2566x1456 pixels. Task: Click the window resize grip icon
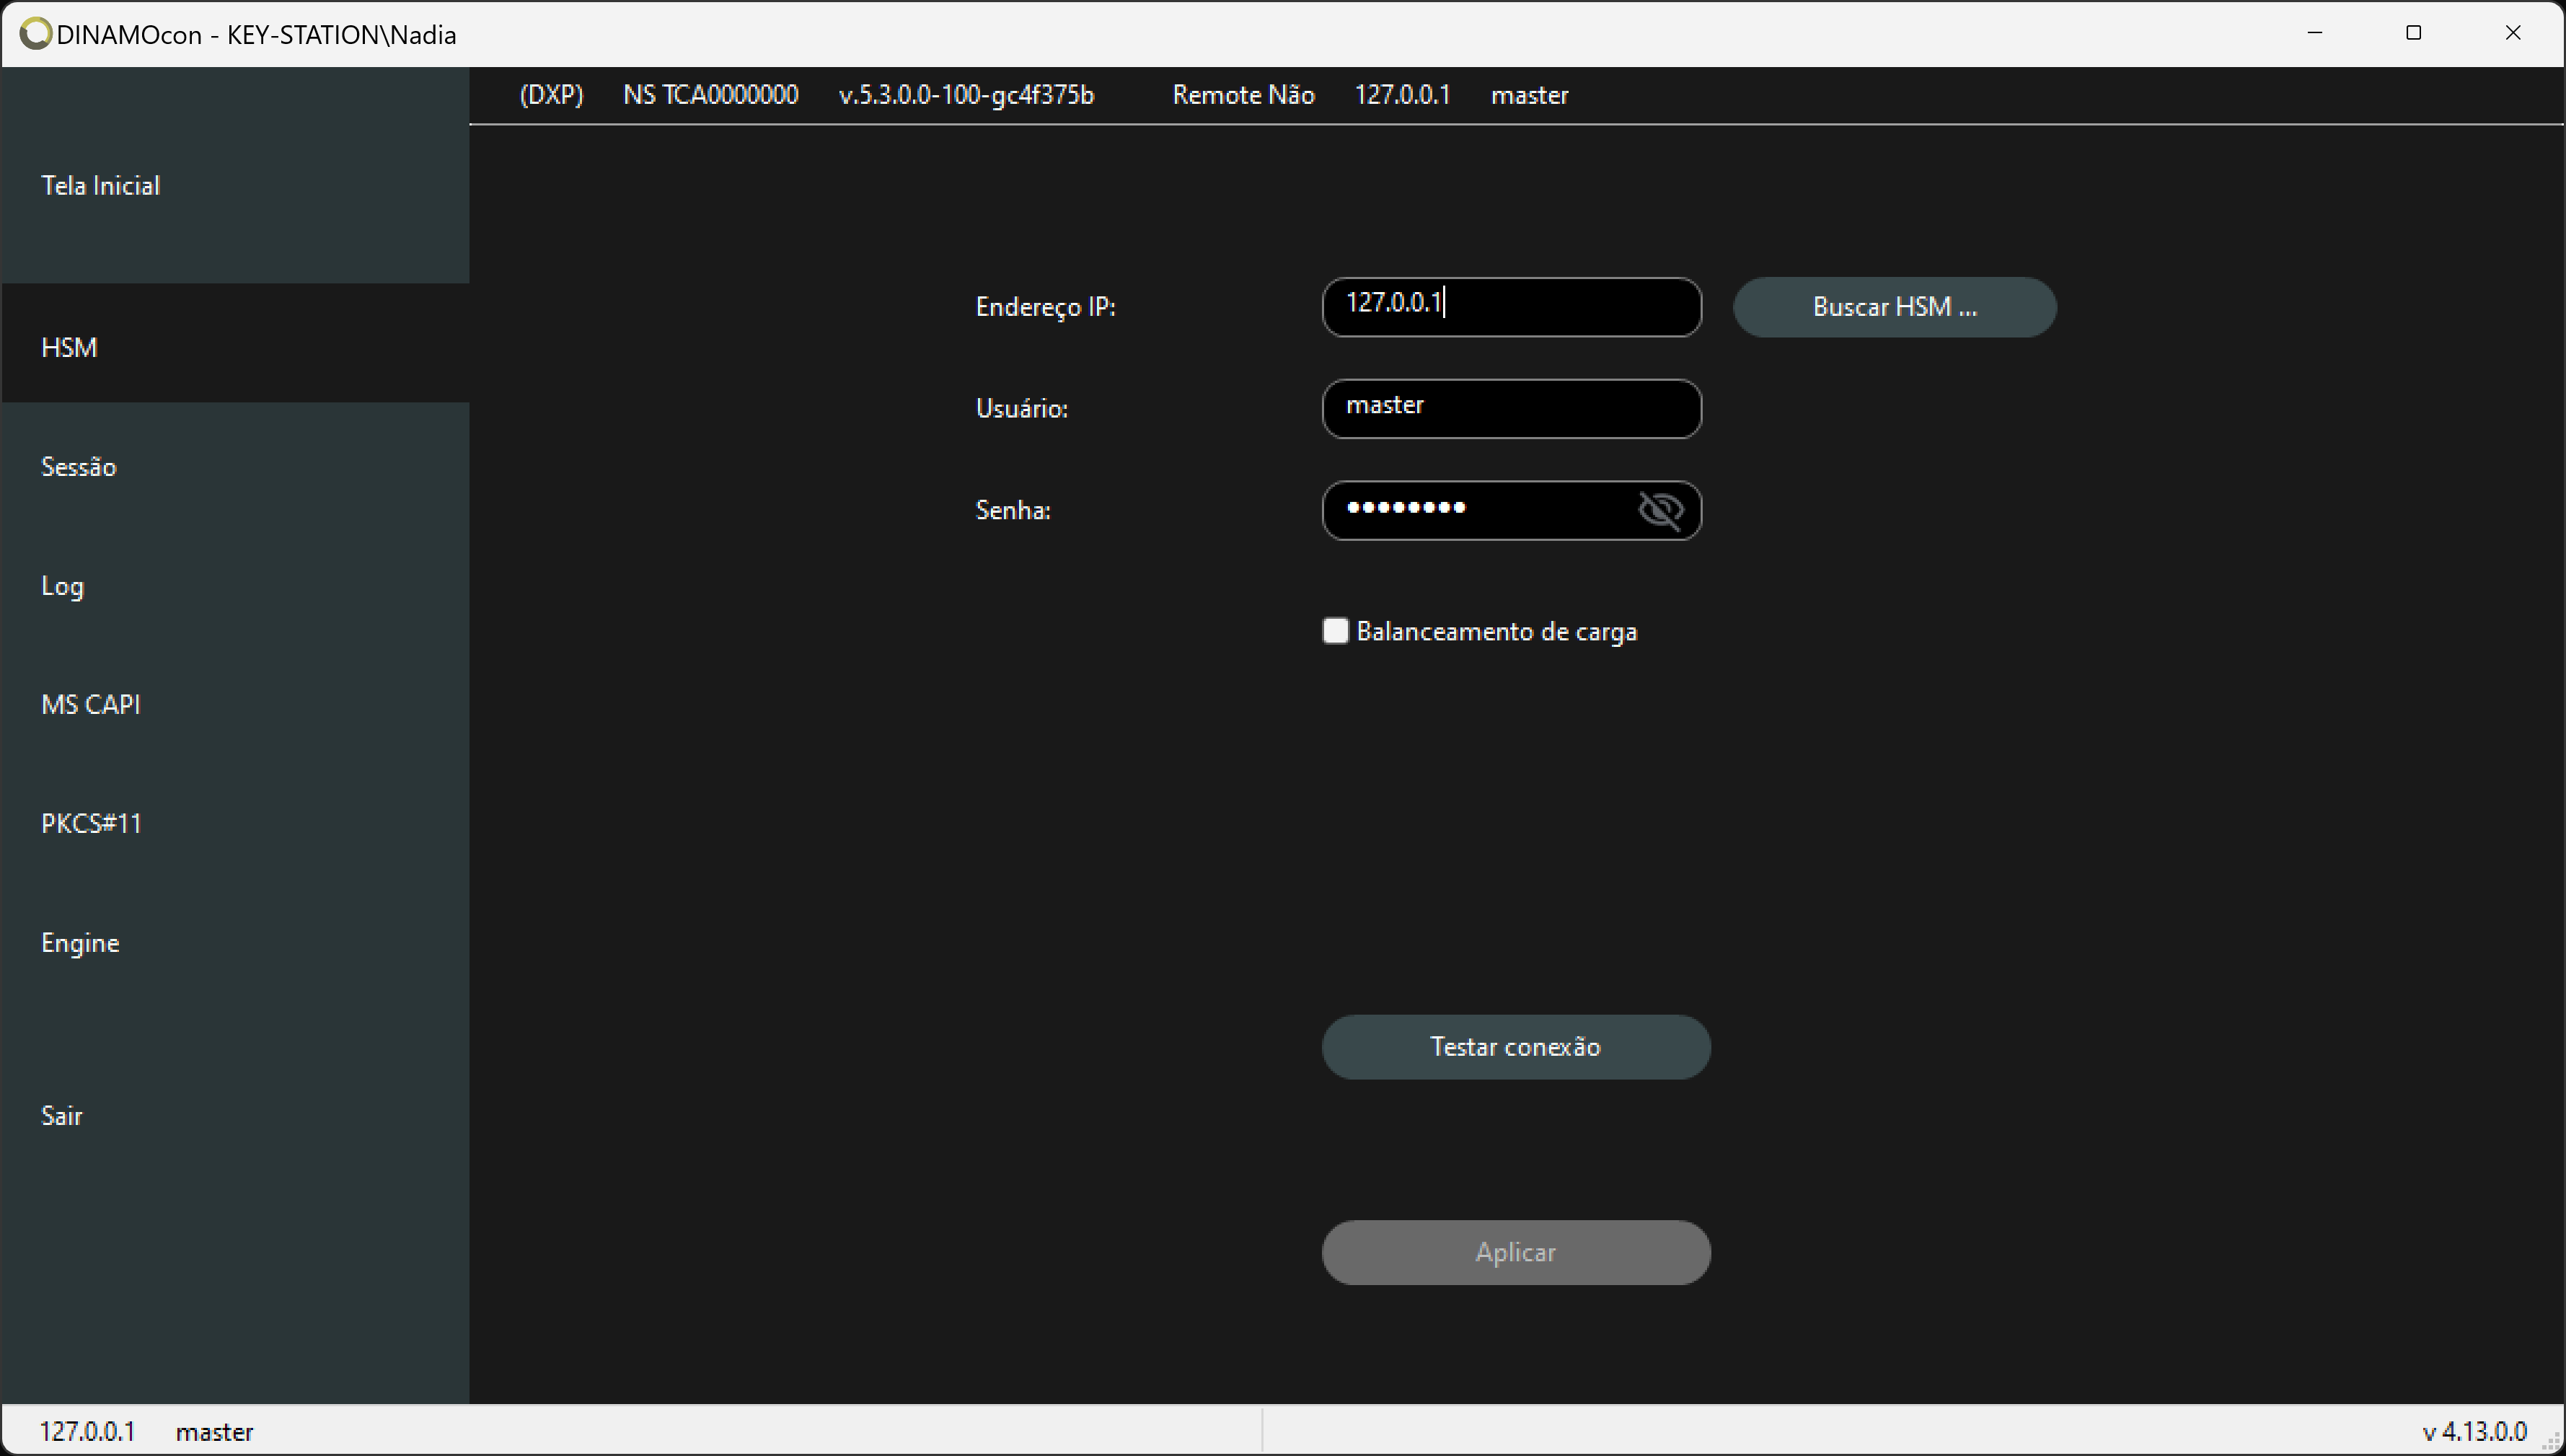point(2551,1441)
